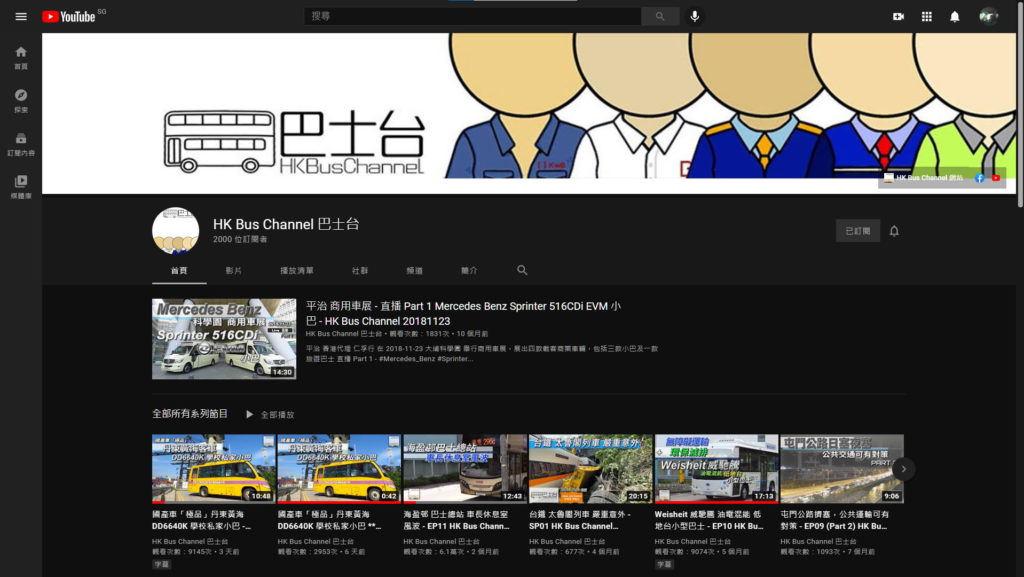The height and width of the screenshot is (577, 1024).
Task: Open Library in the left sidebar
Action: pyautogui.click(x=21, y=187)
